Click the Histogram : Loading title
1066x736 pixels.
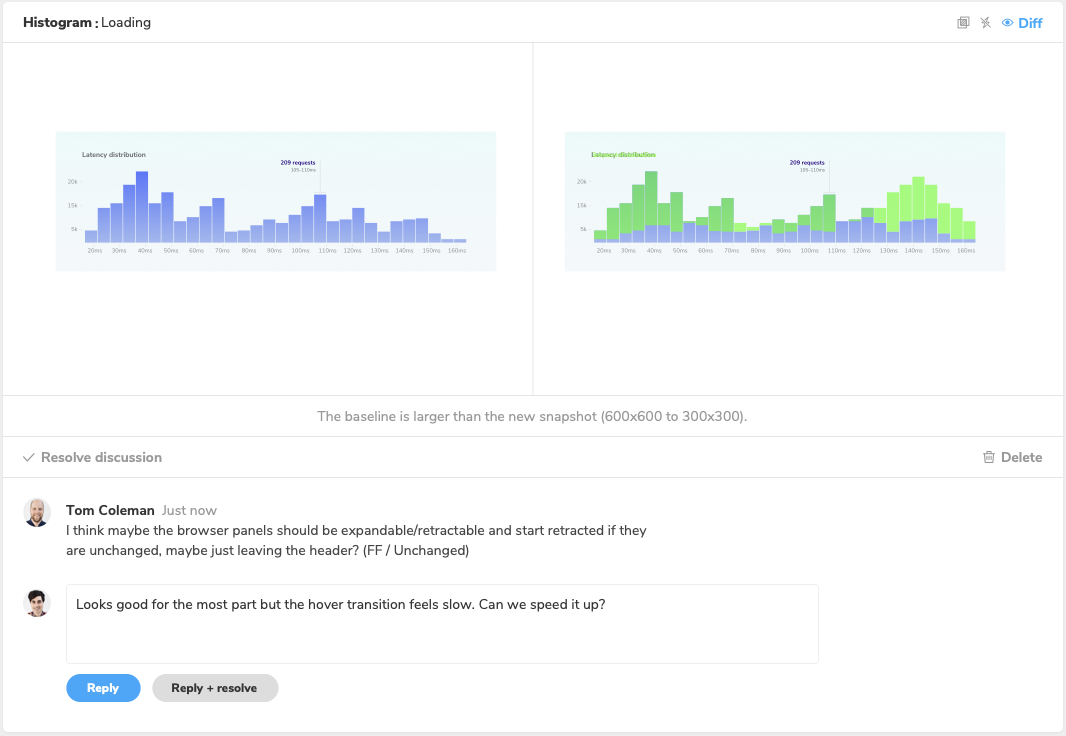click(x=87, y=22)
